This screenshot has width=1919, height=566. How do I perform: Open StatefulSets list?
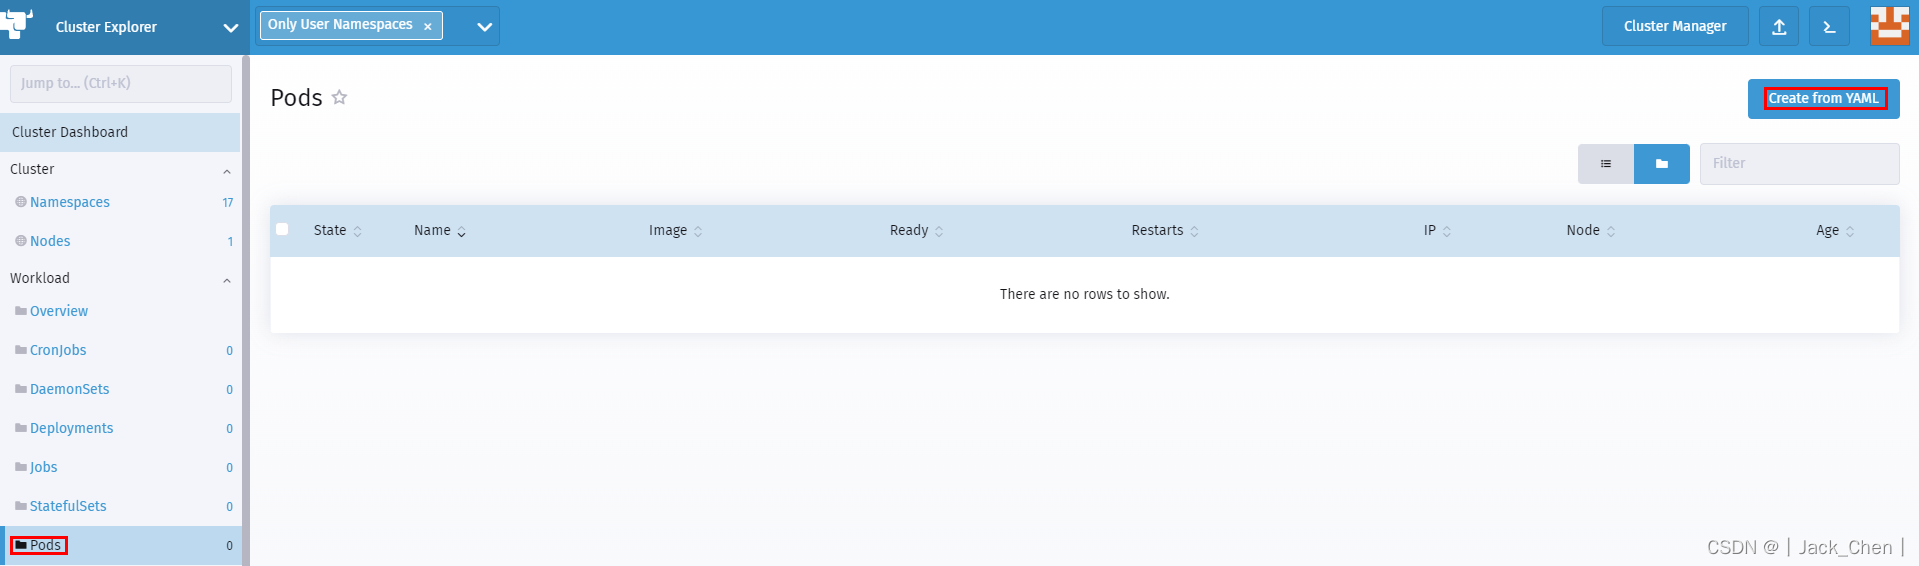(x=68, y=506)
